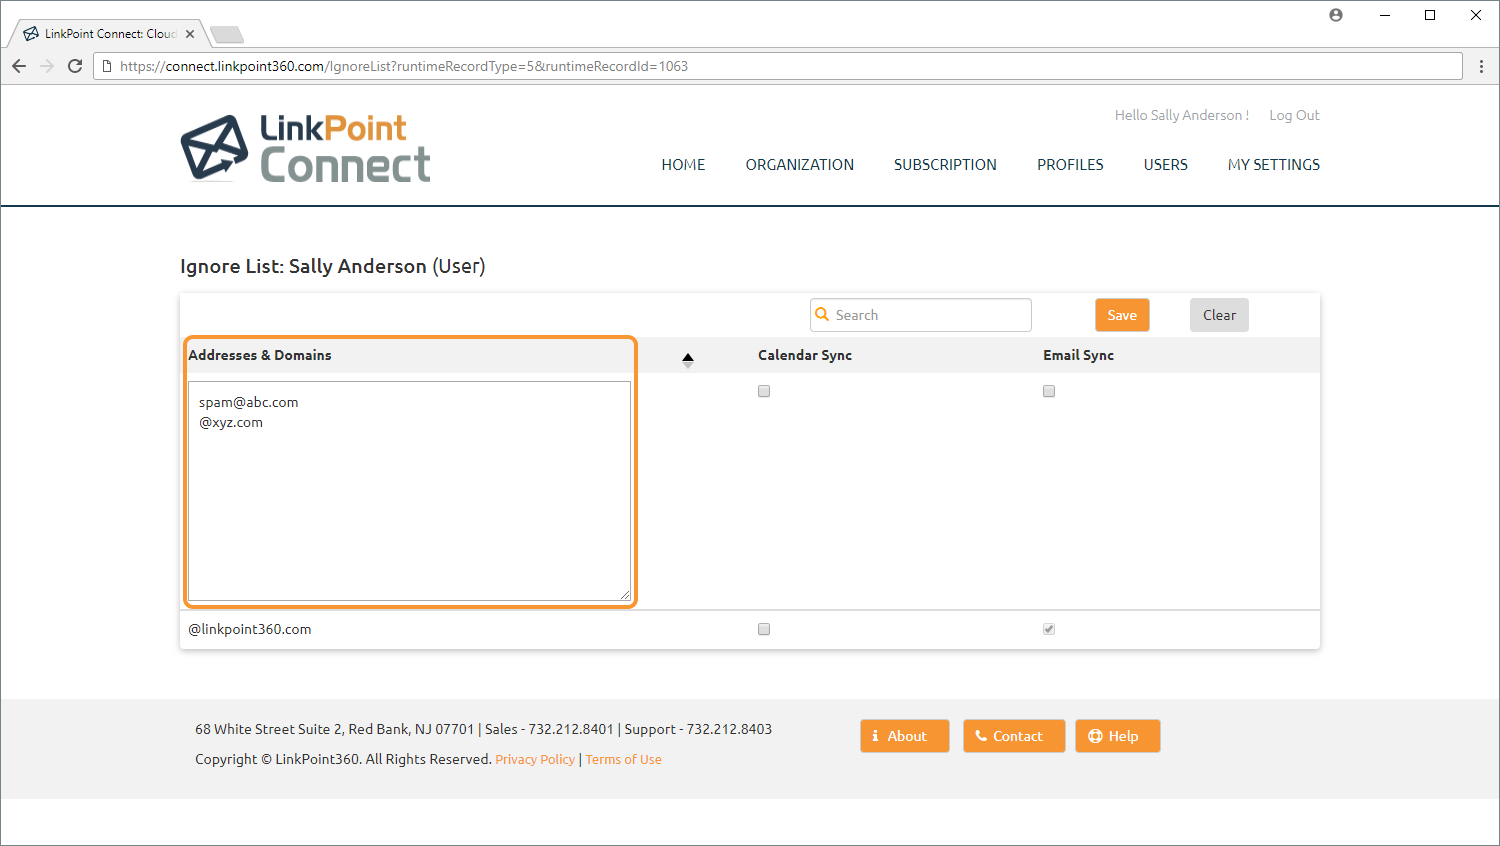
Task: Maximize the browser window
Action: (1430, 15)
